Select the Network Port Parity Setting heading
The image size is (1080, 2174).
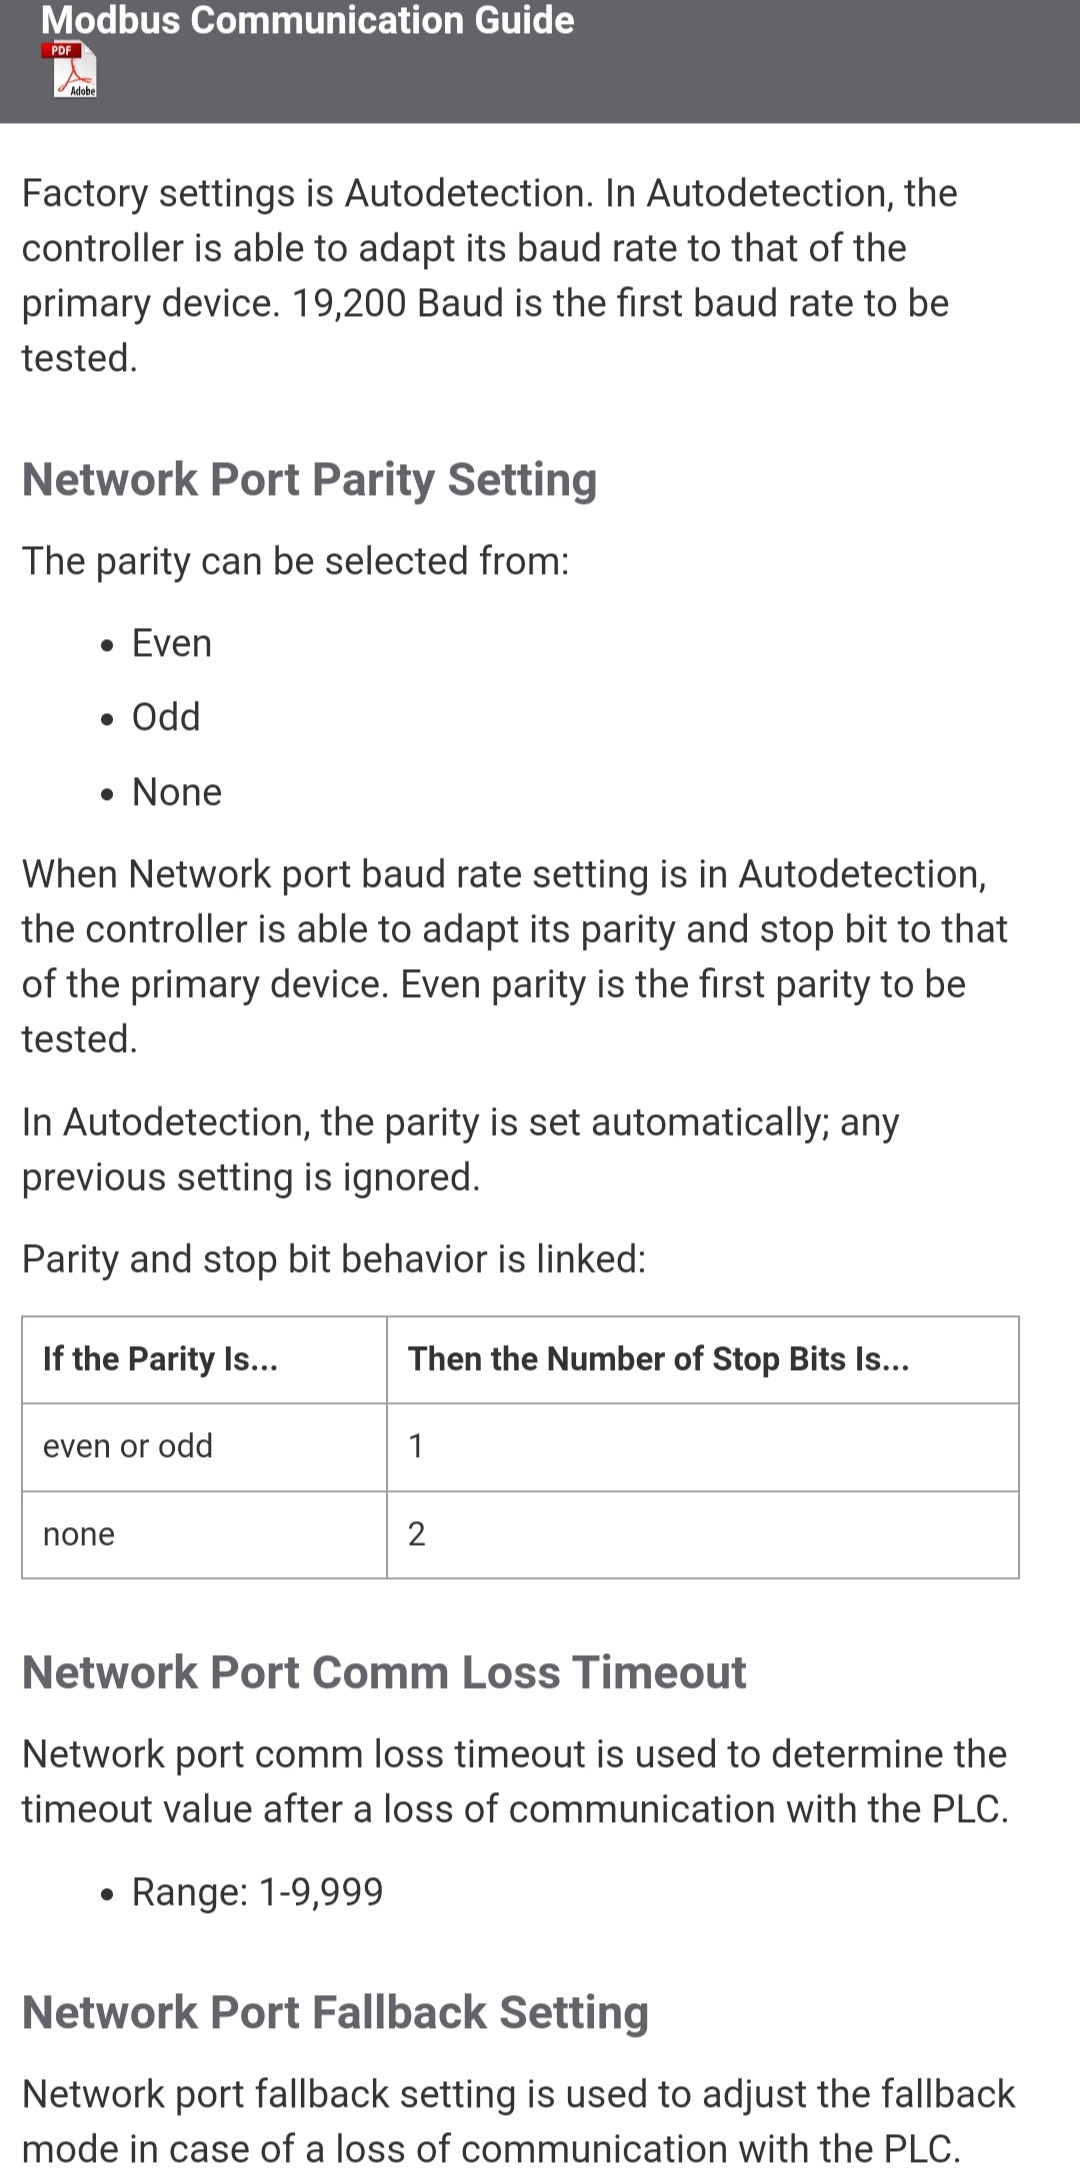(309, 479)
